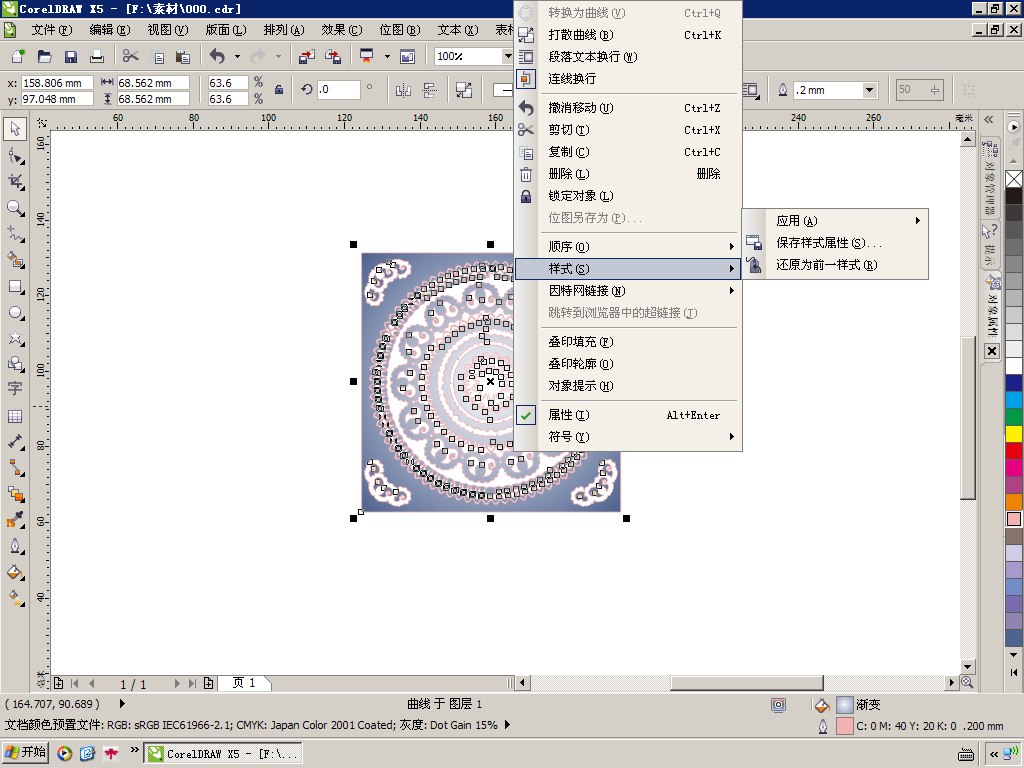
Task: Click the no-fill X swatch
Action: click(x=1014, y=179)
